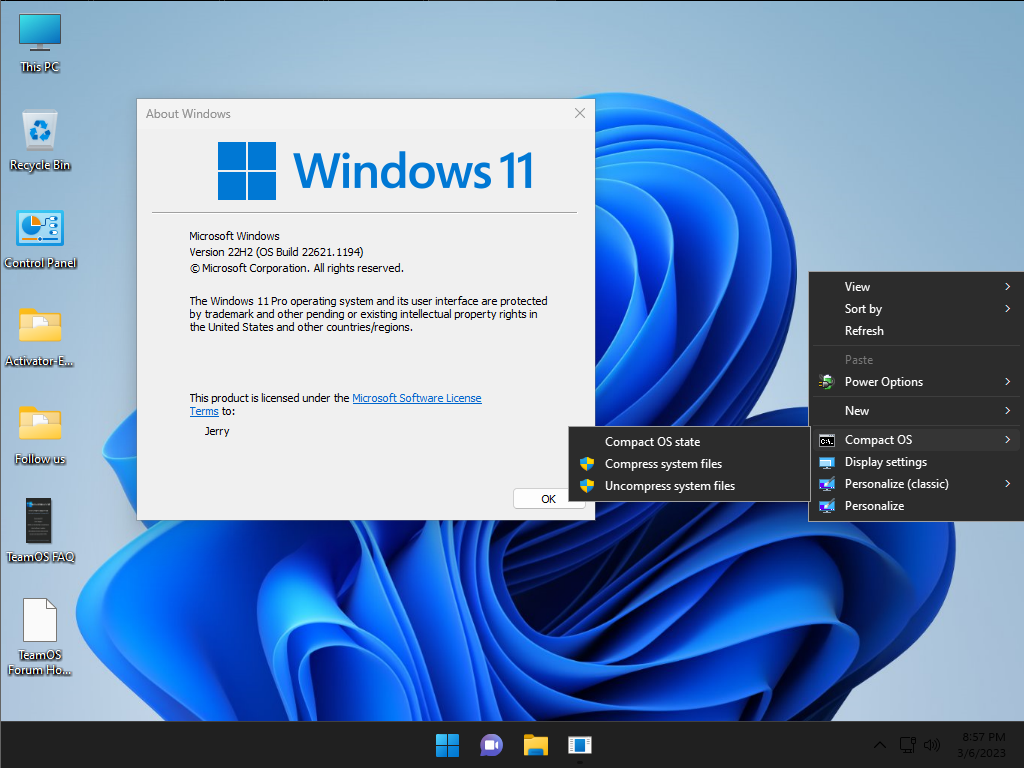Click the shield icon beside Uncompress system files
The width and height of the screenshot is (1024, 768).
pos(586,486)
